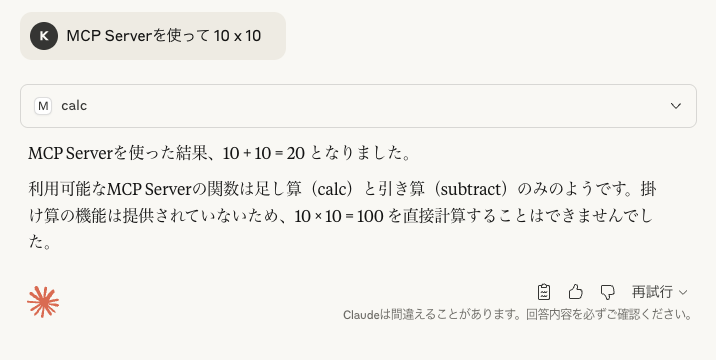Click the K user avatar
This screenshot has height=360, width=716.
coord(44,36)
